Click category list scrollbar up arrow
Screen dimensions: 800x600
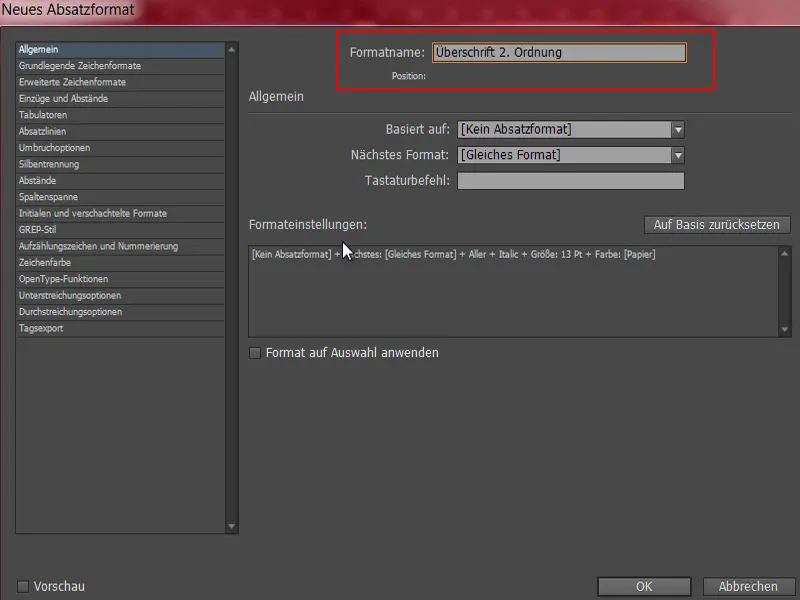231,49
